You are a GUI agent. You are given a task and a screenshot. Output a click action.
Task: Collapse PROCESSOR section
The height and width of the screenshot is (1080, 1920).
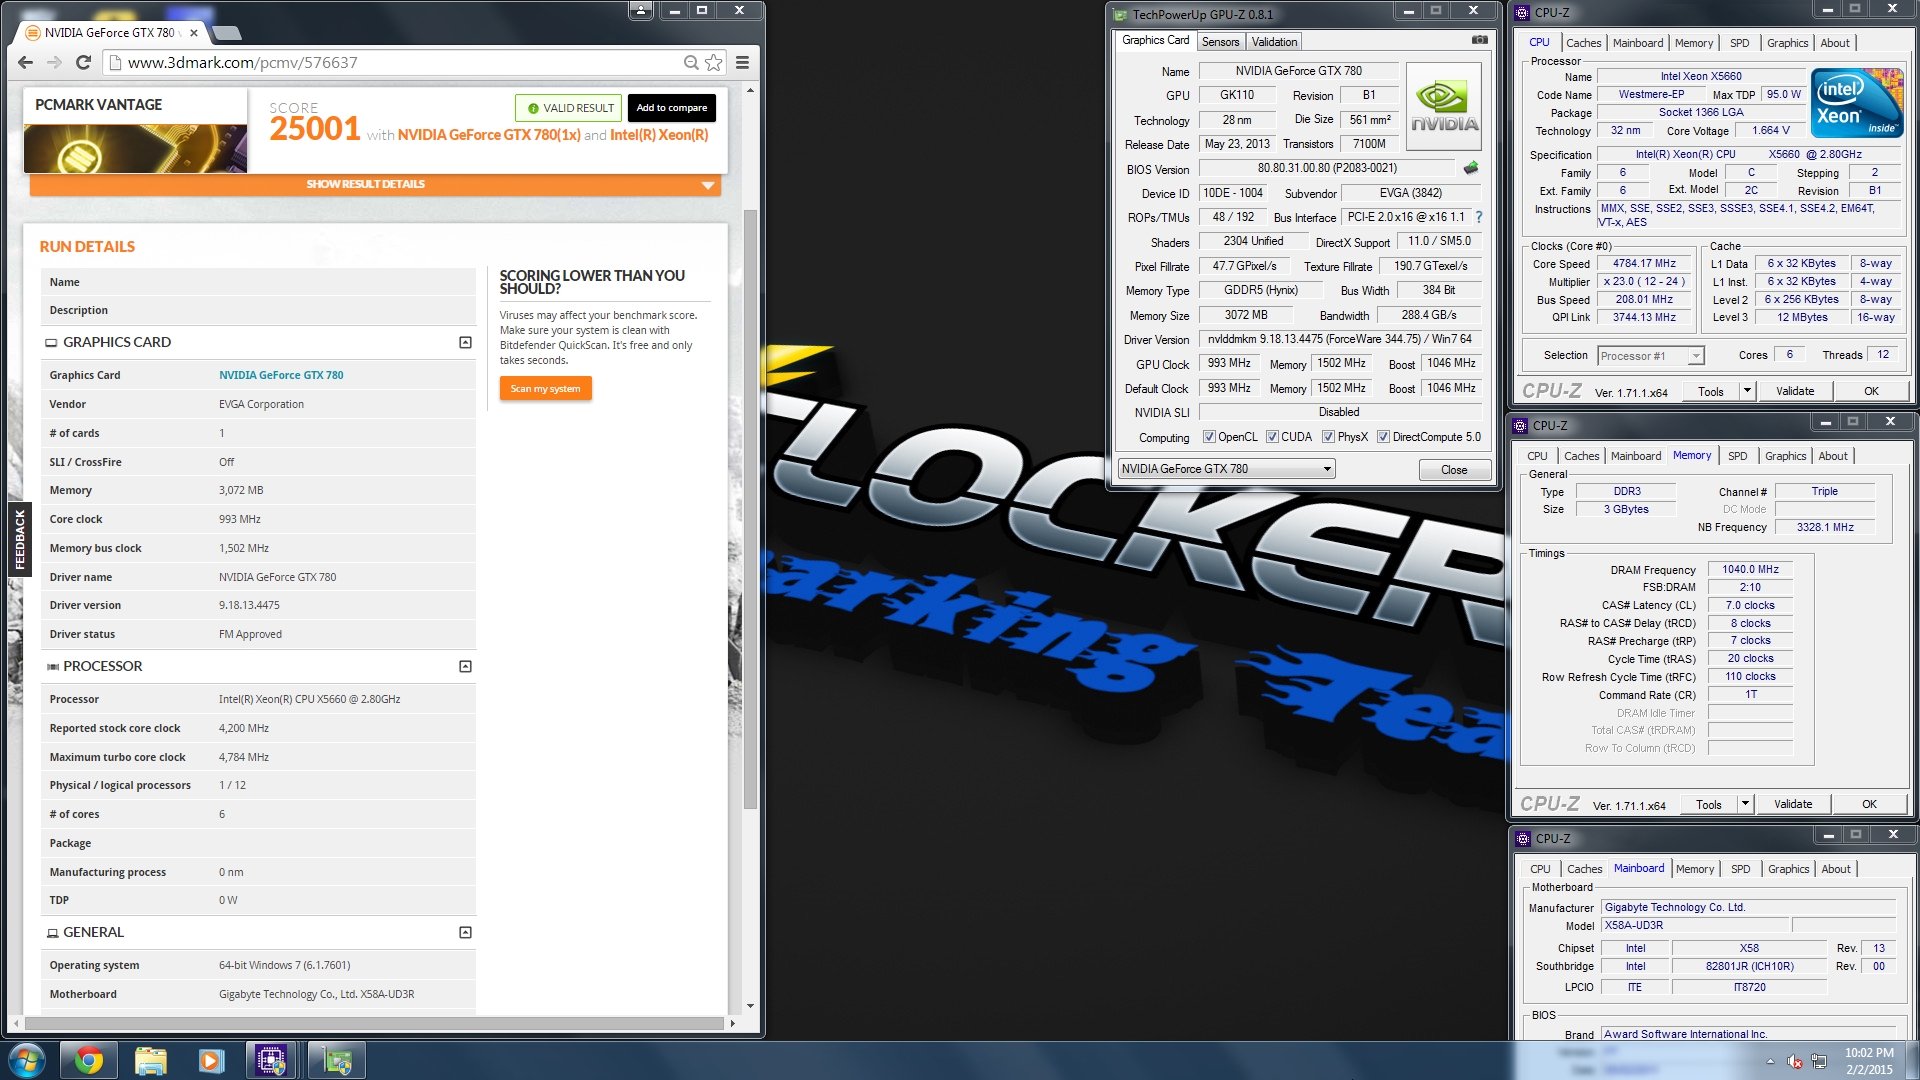click(465, 666)
